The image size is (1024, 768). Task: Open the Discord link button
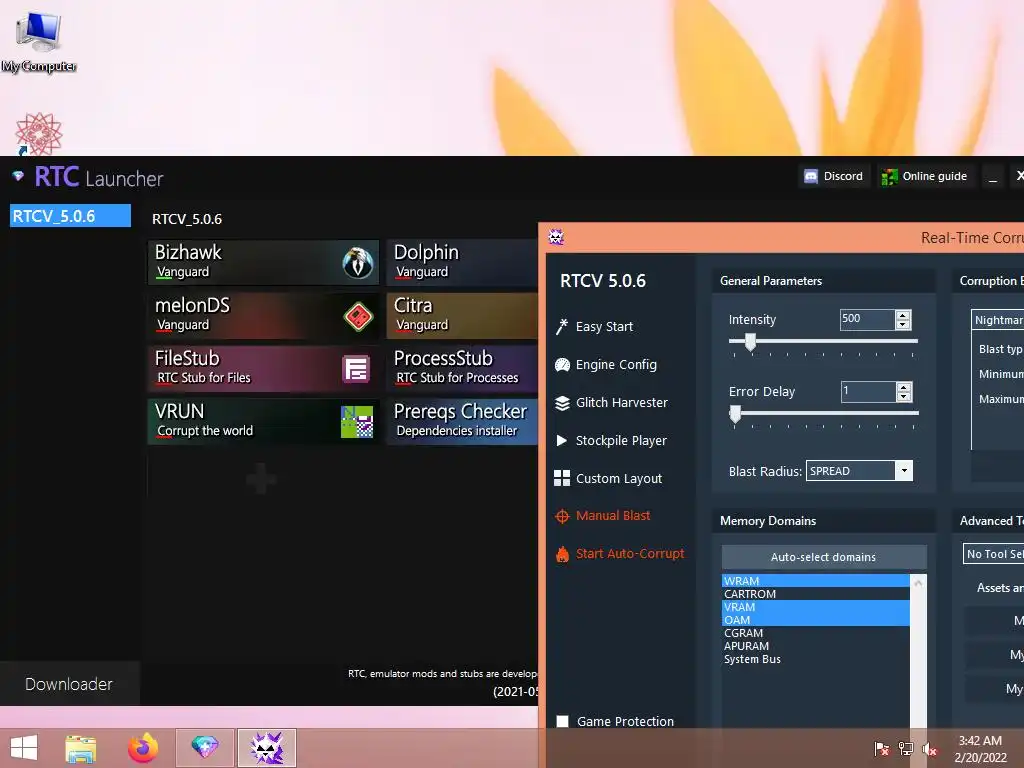[x=834, y=176]
